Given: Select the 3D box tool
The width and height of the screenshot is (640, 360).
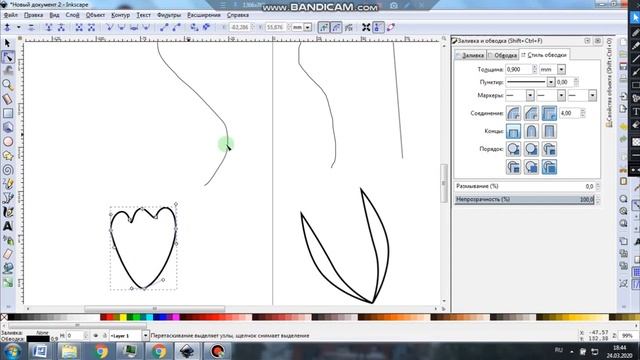Looking at the screenshot, I should pyautogui.click(x=7, y=127).
